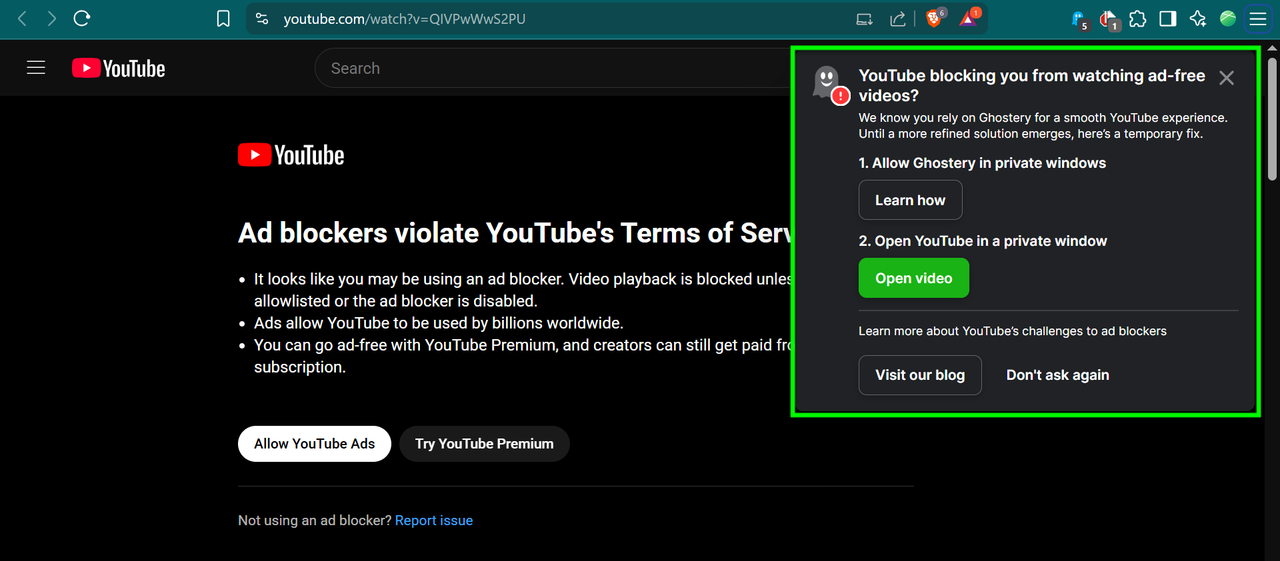Image resolution: width=1280 pixels, height=561 pixels.
Task: Open the Leo AI sparkle icon
Action: click(x=1198, y=19)
